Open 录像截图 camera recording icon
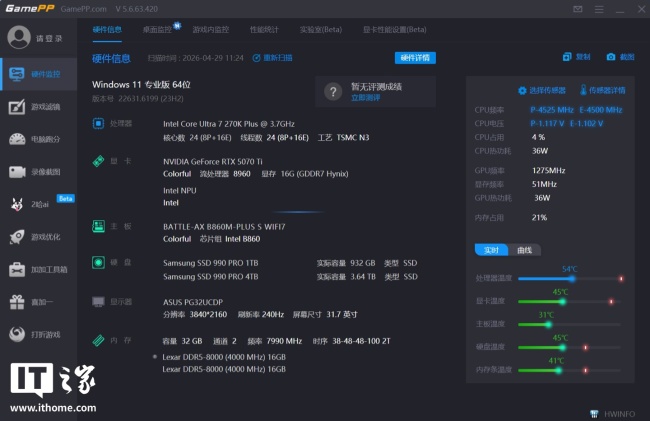Screen dimensions: 650x421 pos(17,172)
